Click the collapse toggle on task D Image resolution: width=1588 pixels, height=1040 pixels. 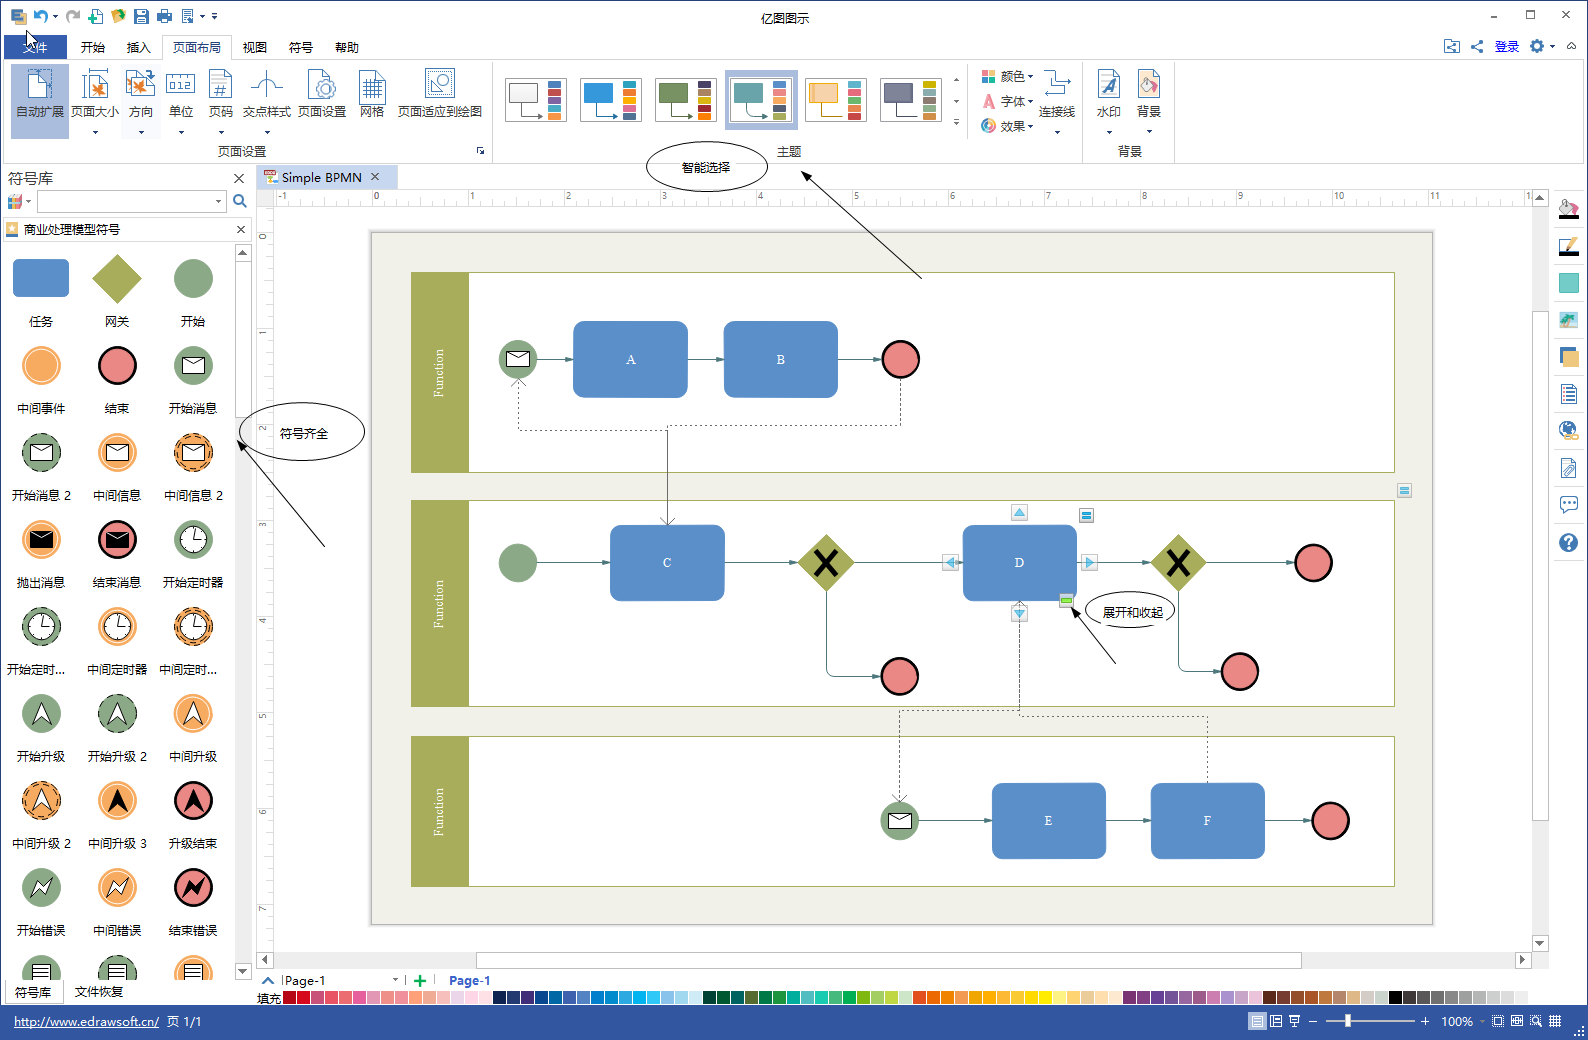pos(1066,600)
